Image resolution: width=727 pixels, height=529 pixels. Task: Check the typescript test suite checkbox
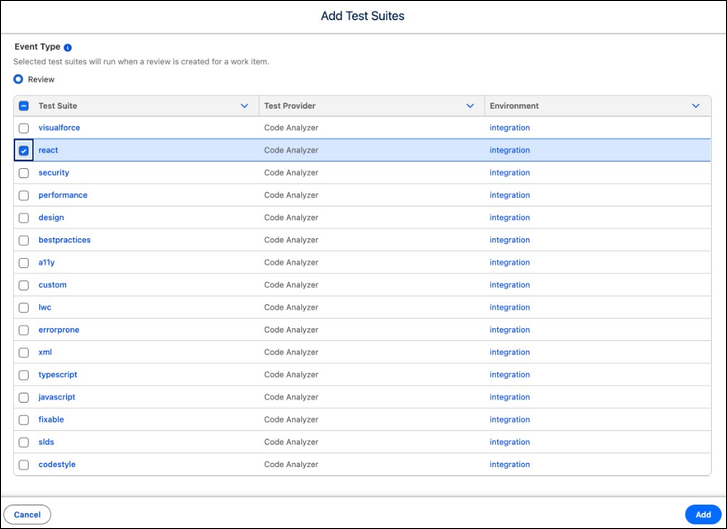click(24, 375)
